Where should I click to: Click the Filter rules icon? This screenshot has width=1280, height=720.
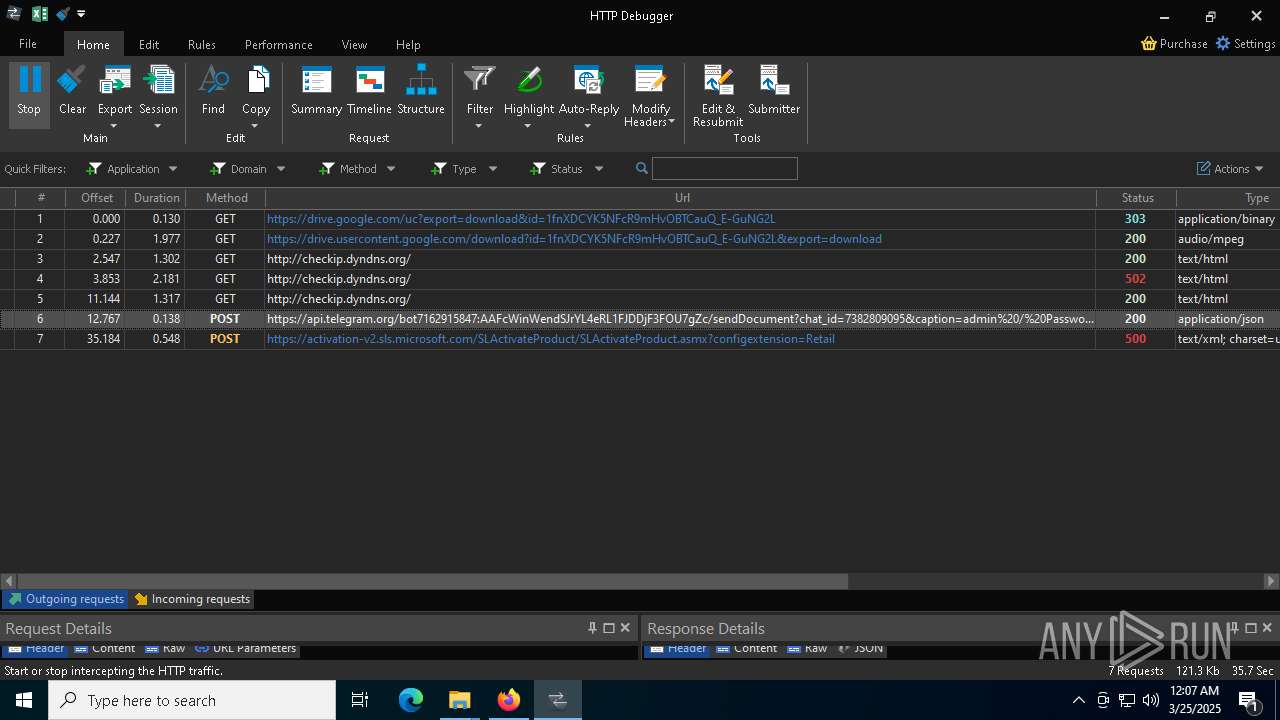(x=480, y=80)
